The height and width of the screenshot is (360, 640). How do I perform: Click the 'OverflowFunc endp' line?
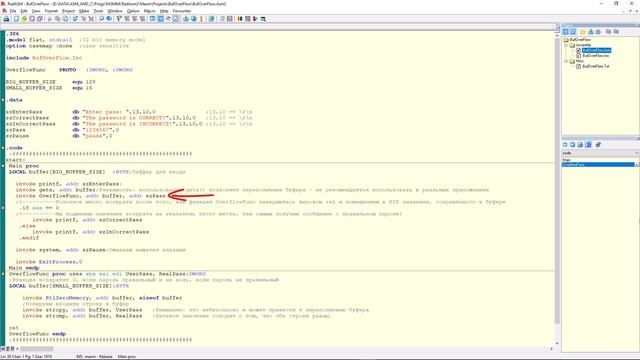(38, 334)
